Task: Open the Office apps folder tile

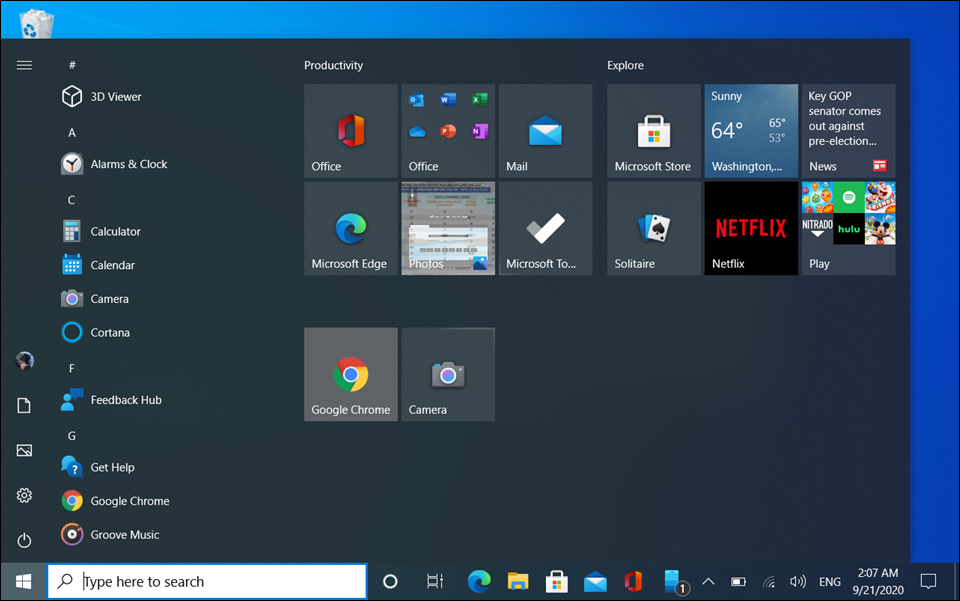Action: click(x=447, y=131)
